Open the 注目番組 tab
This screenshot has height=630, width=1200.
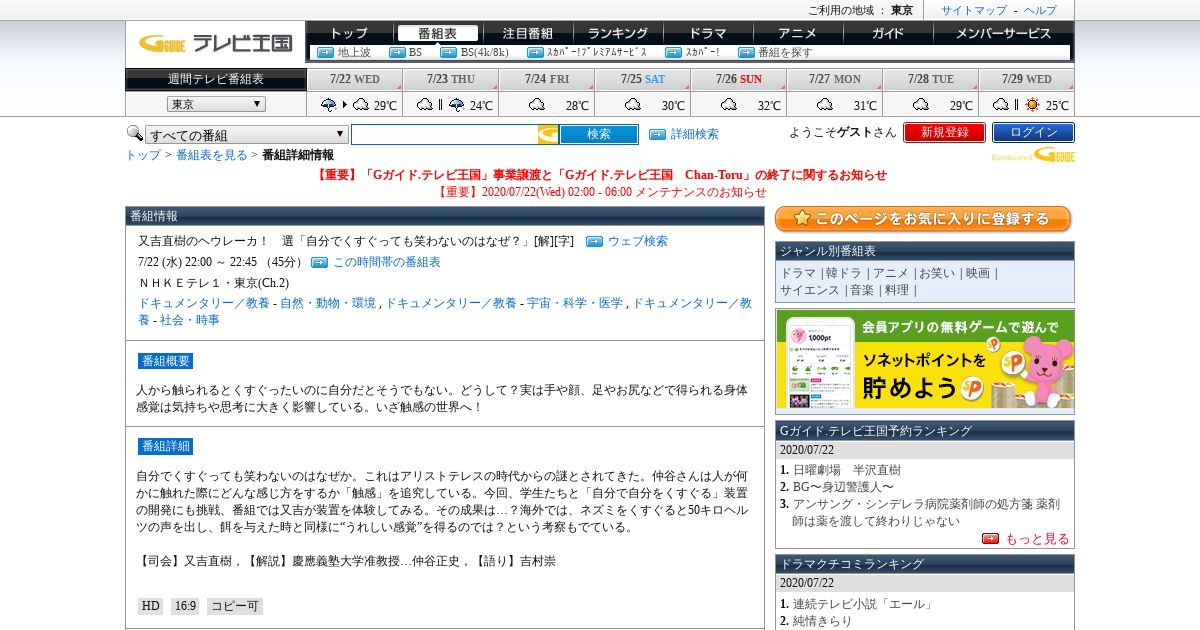coord(527,33)
